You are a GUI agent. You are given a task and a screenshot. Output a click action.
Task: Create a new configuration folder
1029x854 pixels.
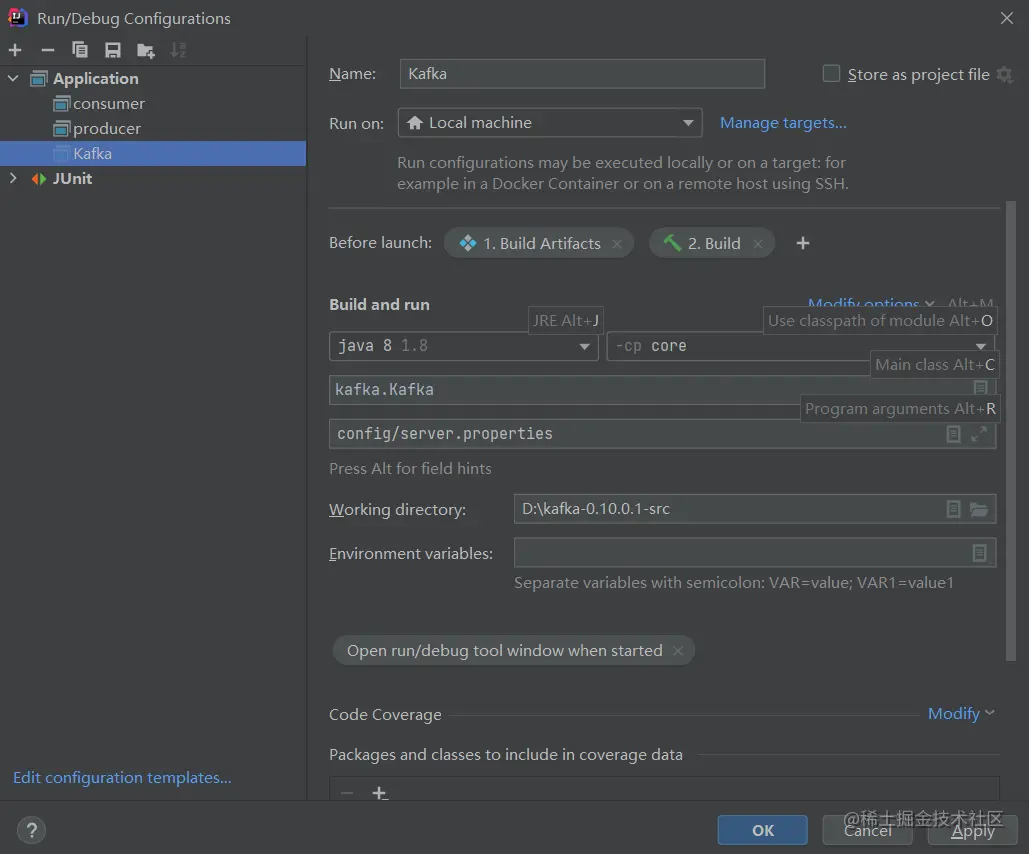pos(146,51)
